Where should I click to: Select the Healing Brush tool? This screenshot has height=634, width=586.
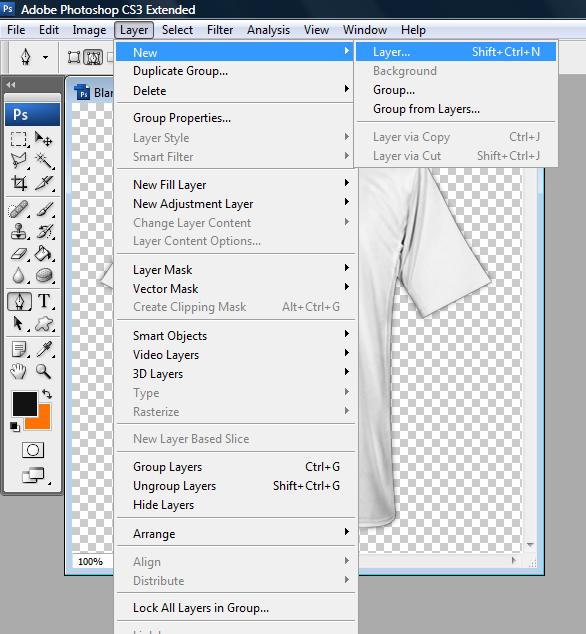pos(19,209)
